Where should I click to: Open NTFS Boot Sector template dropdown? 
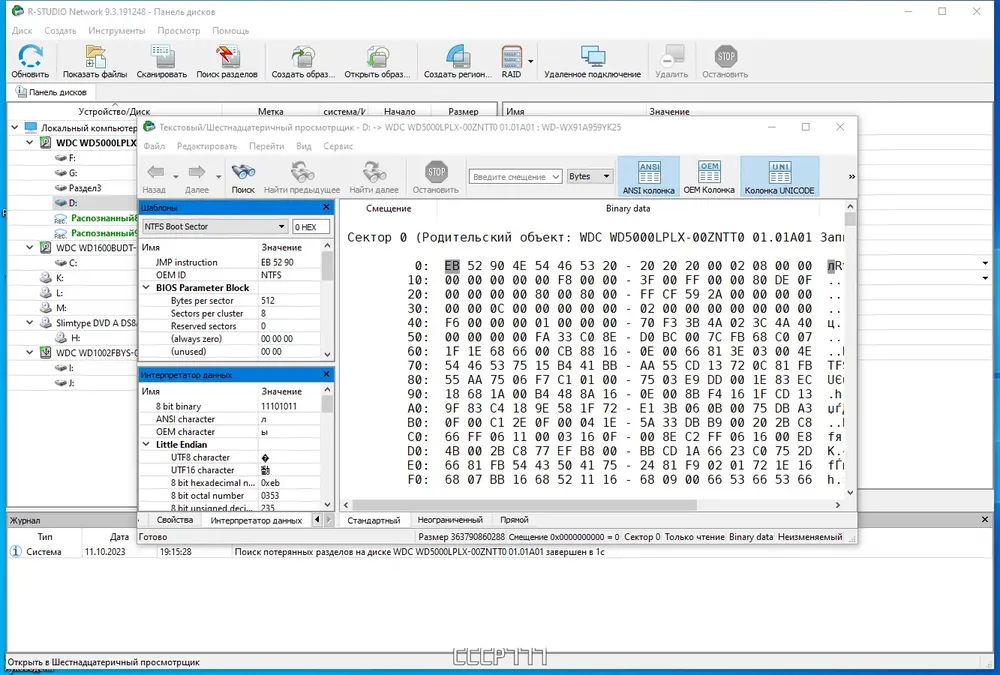[214, 226]
